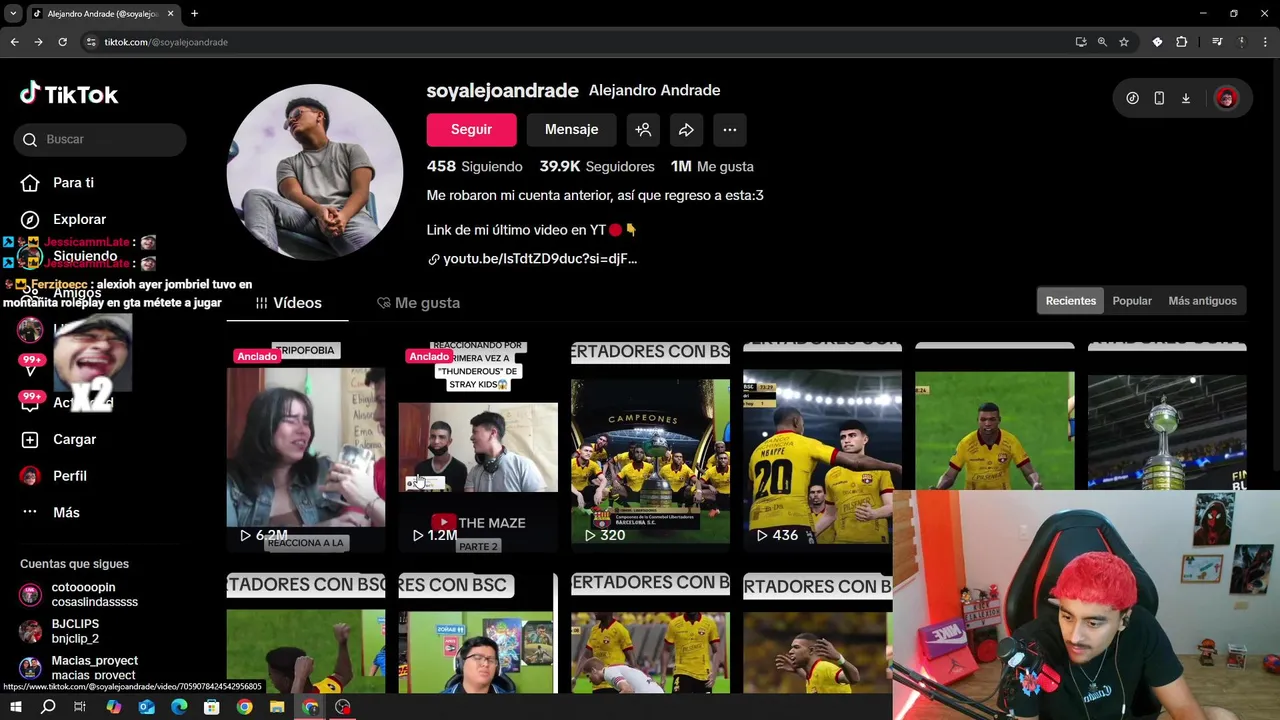Viewport: 1280px width, 720px height.
Task: Close the Alejandro Andrade tab
Action: coord(171,14)
